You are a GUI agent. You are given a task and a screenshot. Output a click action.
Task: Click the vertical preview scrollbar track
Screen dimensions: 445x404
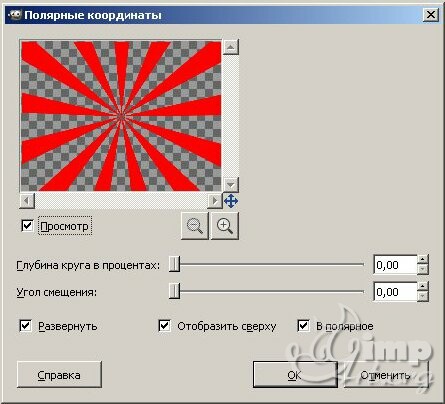point(231,116)
